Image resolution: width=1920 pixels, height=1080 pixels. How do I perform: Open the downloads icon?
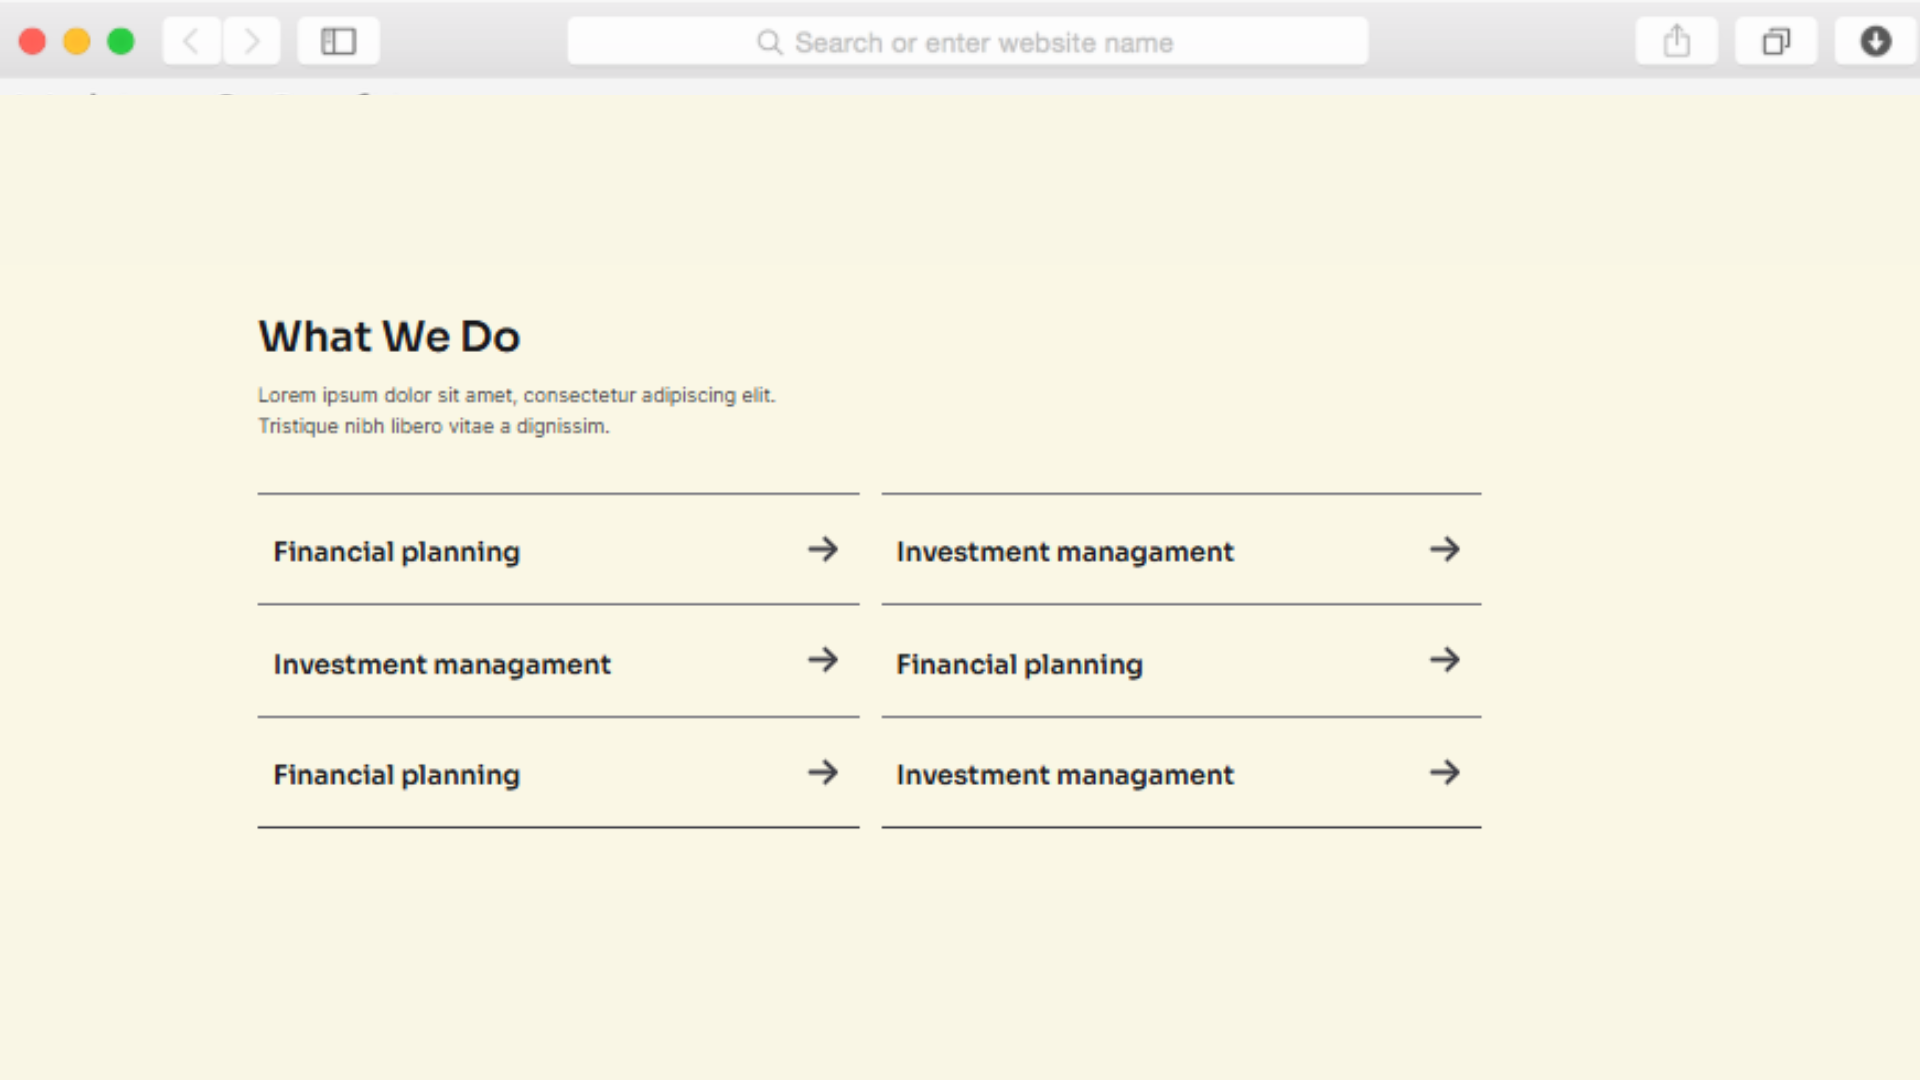coord(1875,41)
